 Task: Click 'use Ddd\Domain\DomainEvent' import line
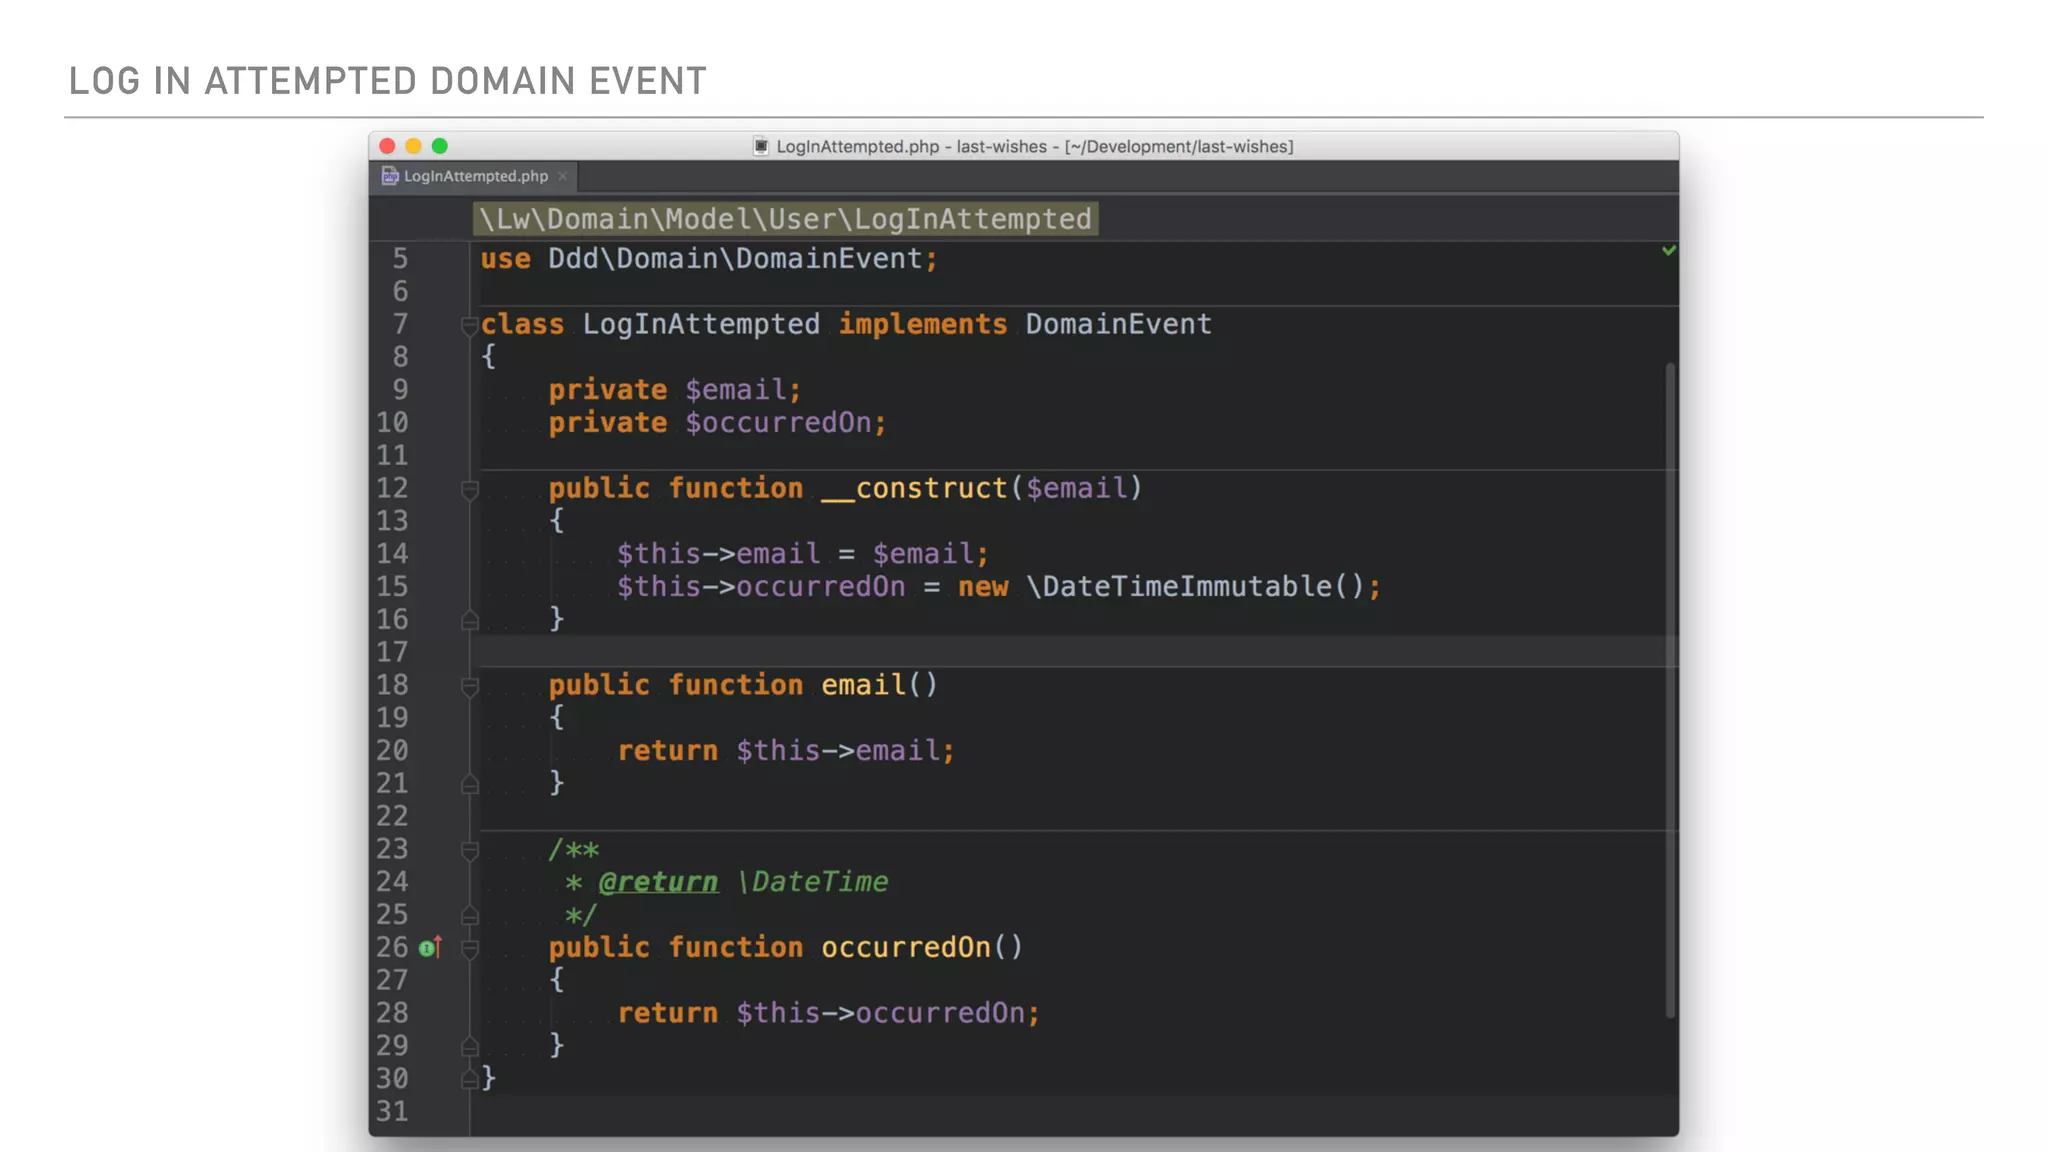(x=709, y=259)
